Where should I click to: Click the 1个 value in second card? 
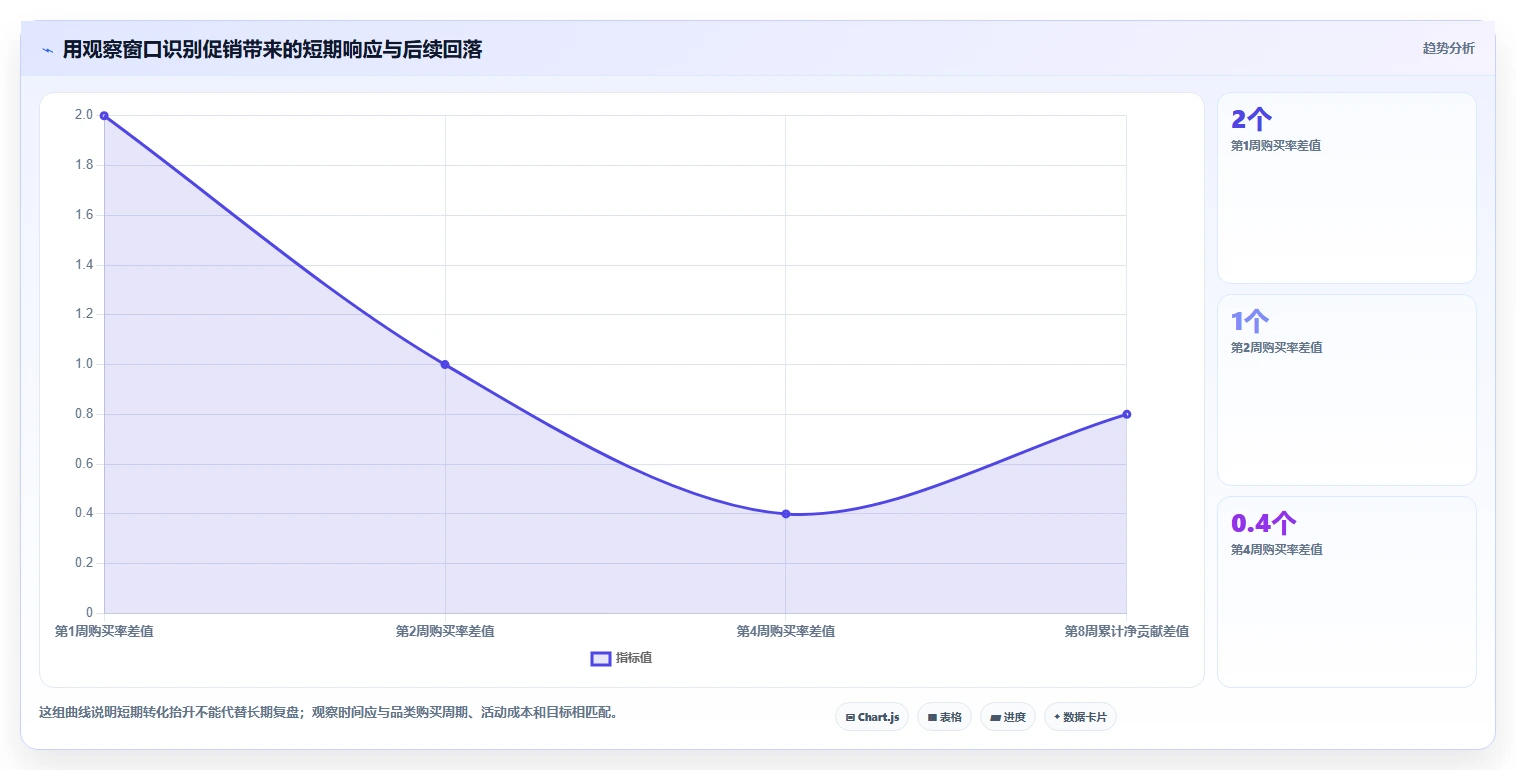point(1250,322)
